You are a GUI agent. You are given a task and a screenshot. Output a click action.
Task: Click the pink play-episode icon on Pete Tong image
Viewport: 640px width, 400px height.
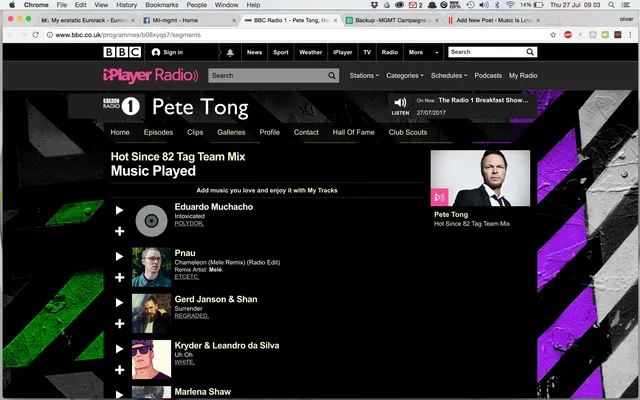tap(440, 197)
